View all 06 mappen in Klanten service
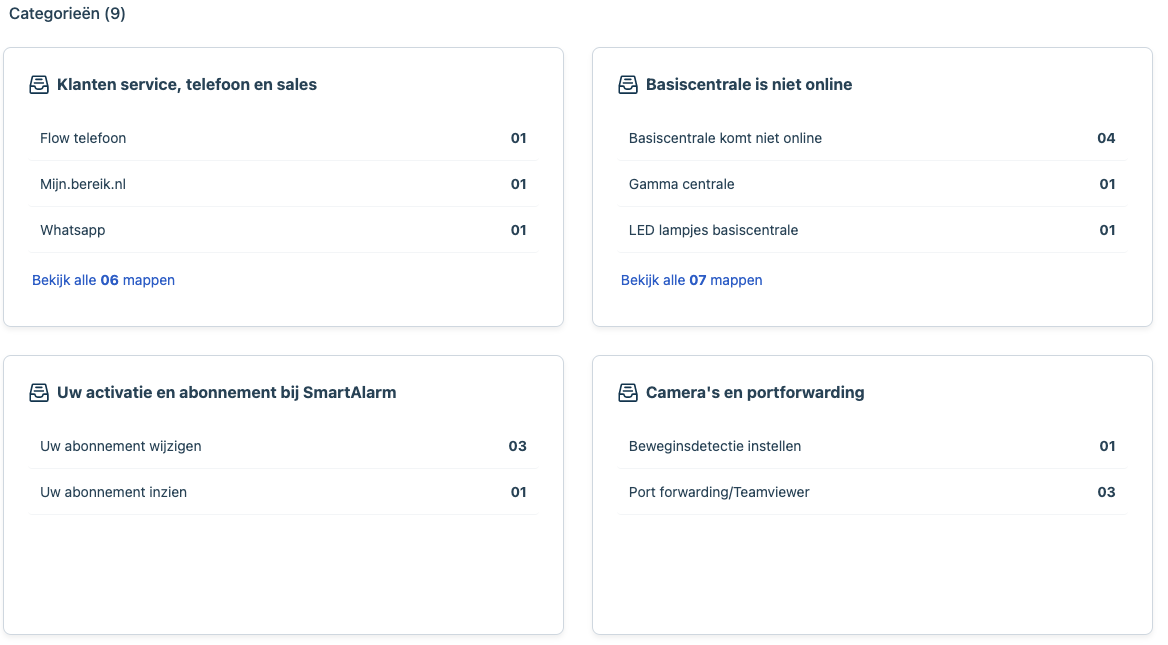Image resolution: width=1168 pixels, height=645 pixels. [x=103, y=280]
